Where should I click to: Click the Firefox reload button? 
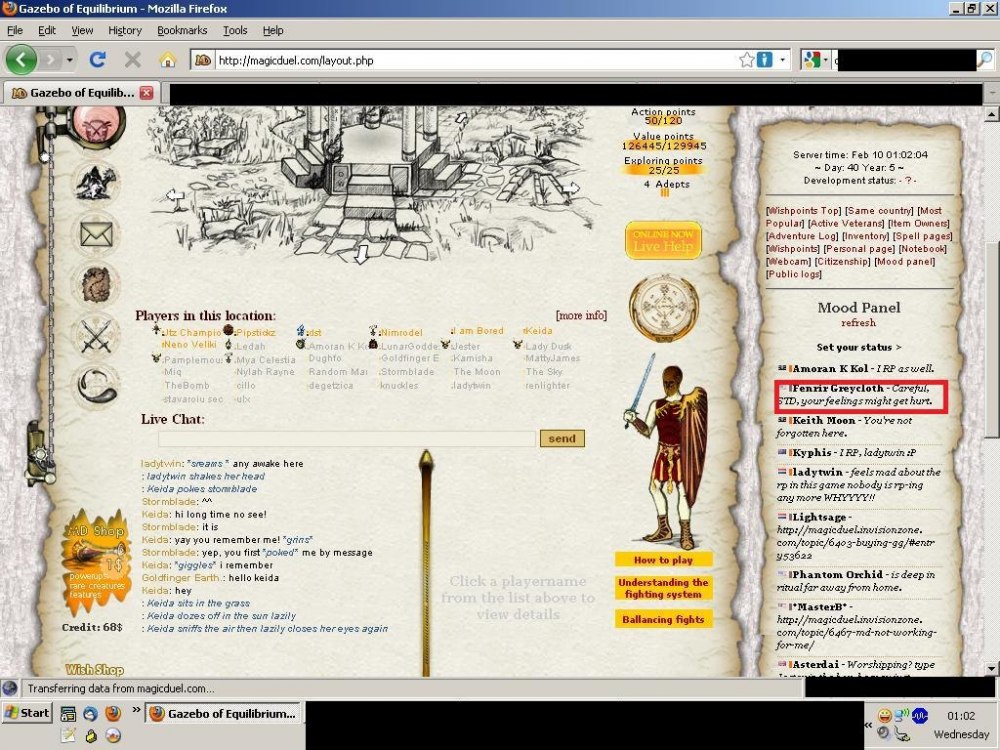[x=98, y=60]
